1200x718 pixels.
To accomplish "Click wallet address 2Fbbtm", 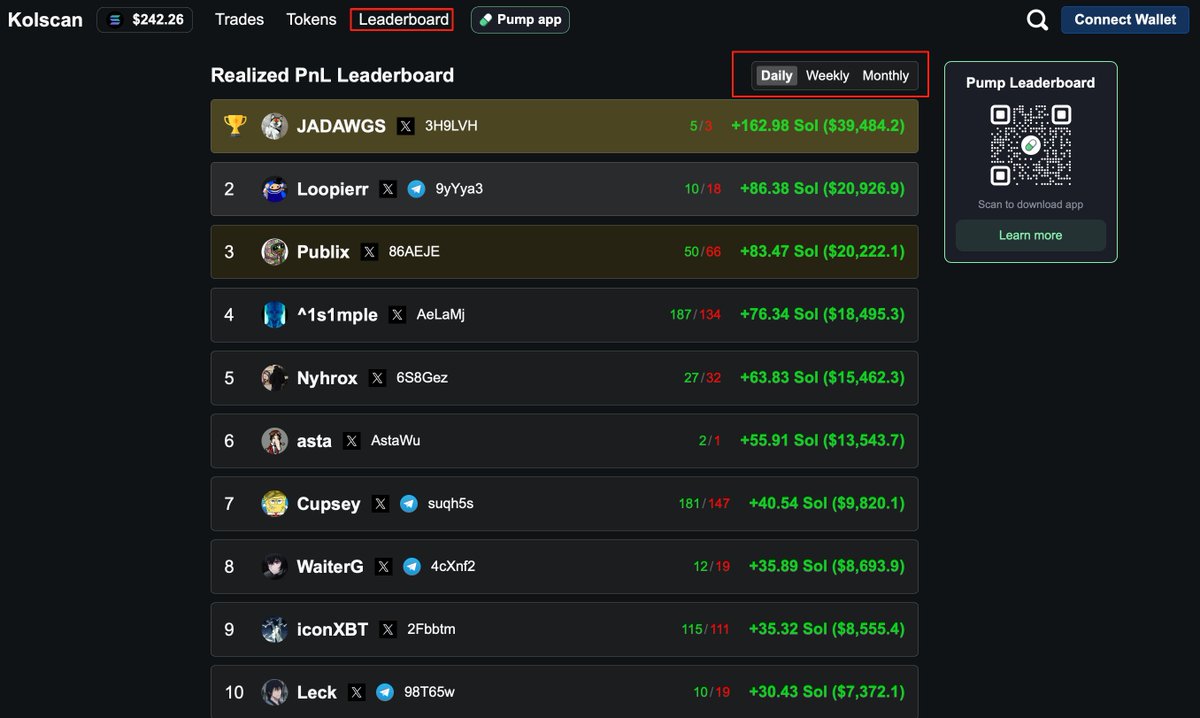I will [x=431, y=630].
